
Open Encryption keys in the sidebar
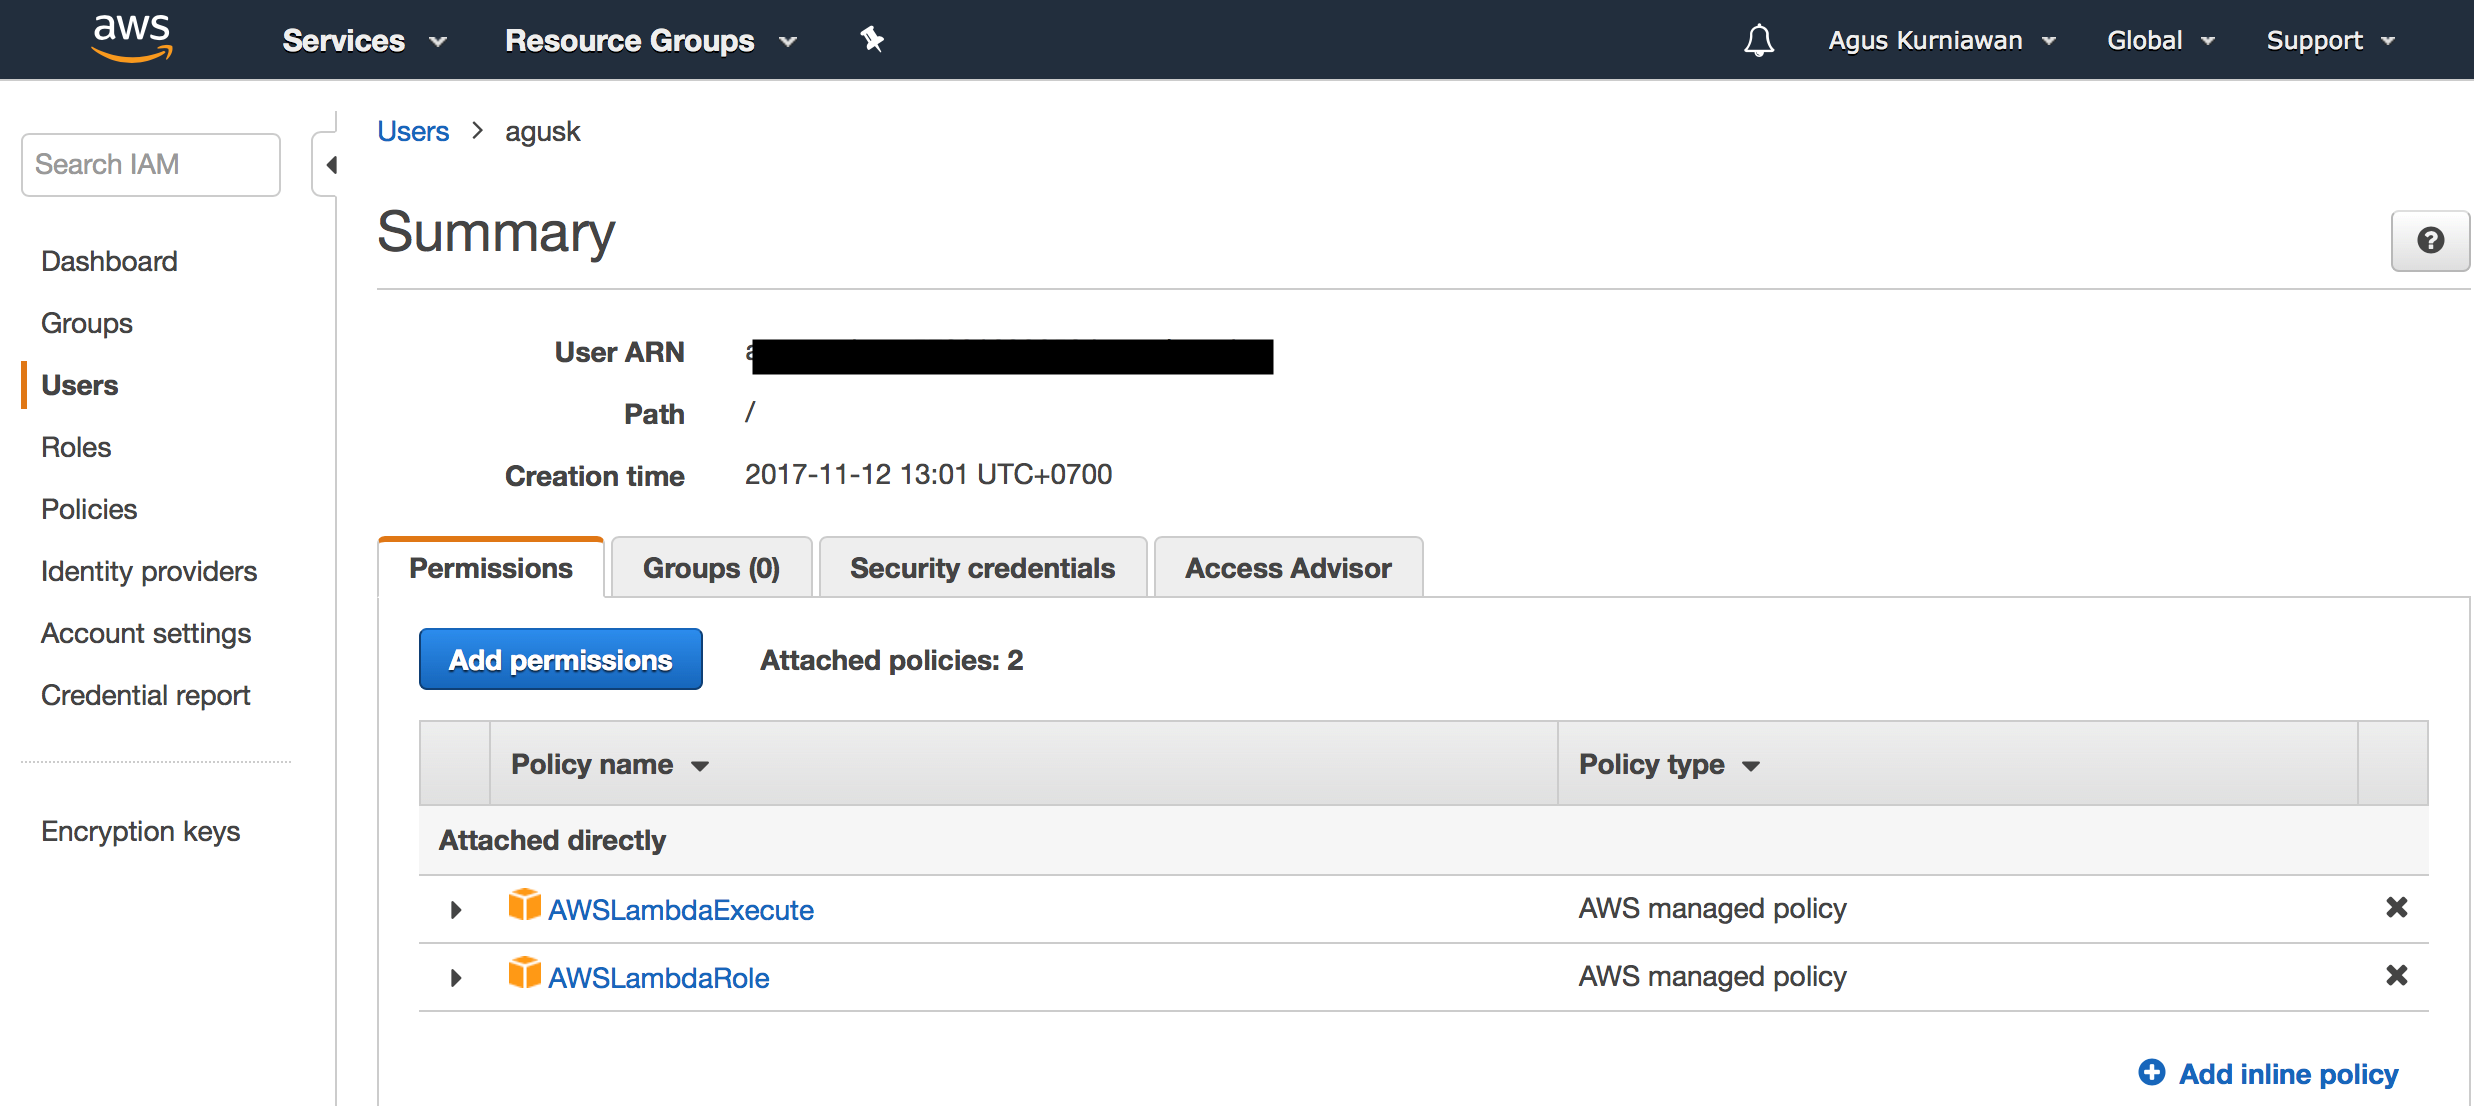(x=141, y=831)
